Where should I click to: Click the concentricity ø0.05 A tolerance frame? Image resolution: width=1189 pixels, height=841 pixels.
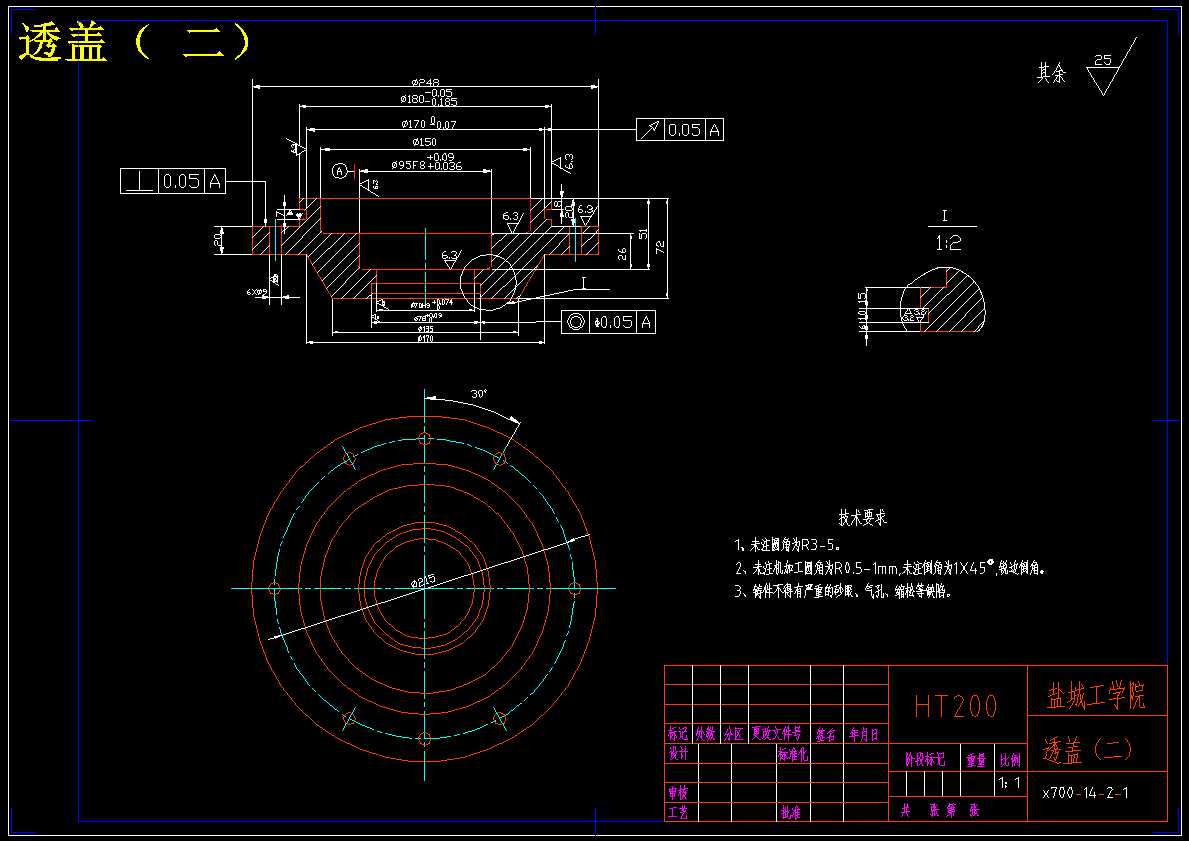click(x=608, y=322)
